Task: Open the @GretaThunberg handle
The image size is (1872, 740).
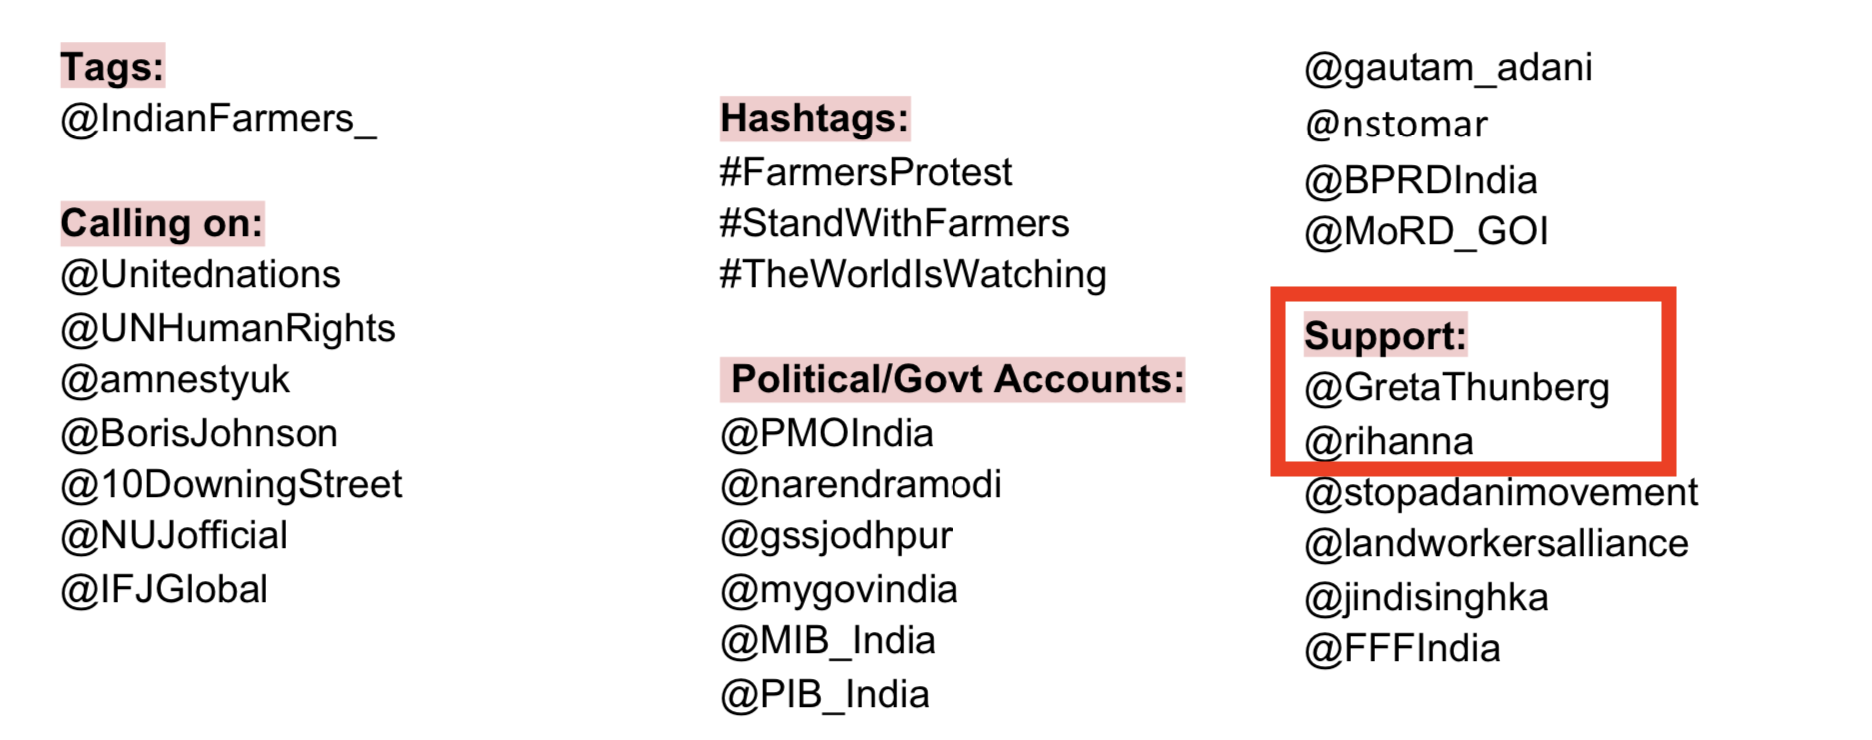Action: pos(1457,388)
